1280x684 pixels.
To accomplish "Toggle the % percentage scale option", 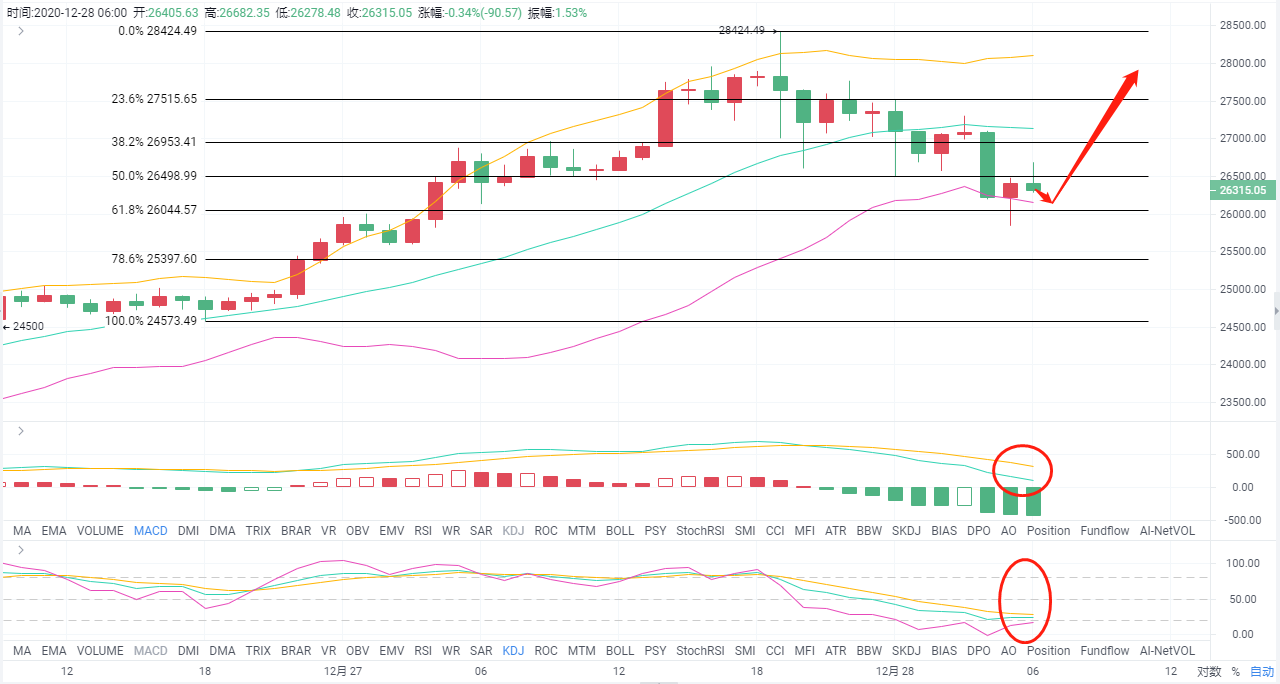I will [1235, 672].
